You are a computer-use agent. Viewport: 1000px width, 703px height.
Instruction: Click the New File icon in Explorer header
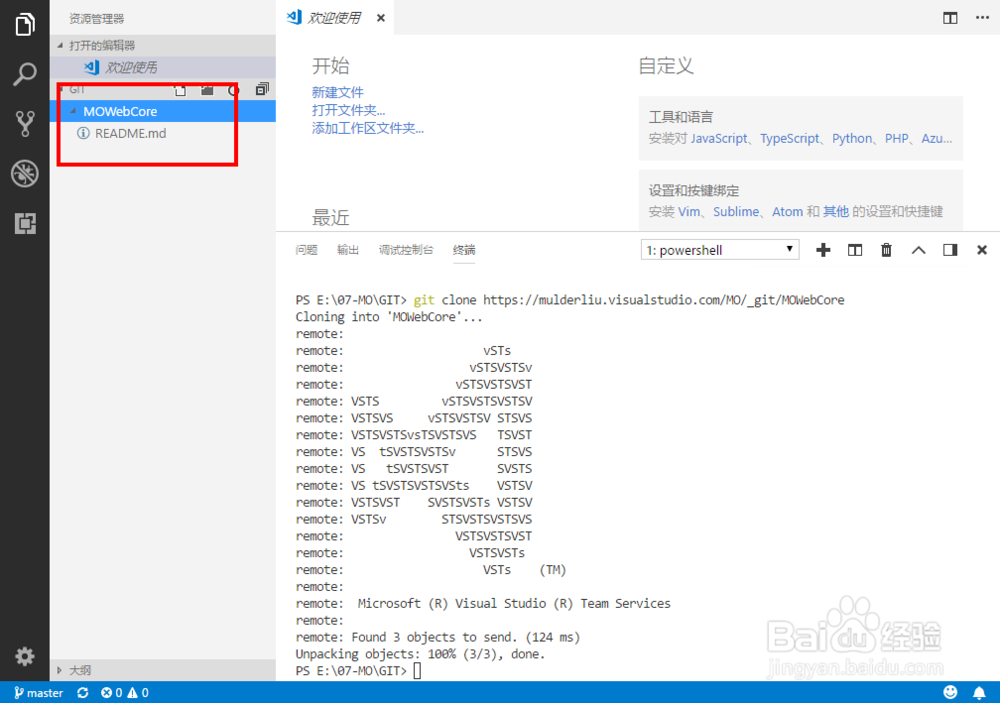tap(180, 89)
